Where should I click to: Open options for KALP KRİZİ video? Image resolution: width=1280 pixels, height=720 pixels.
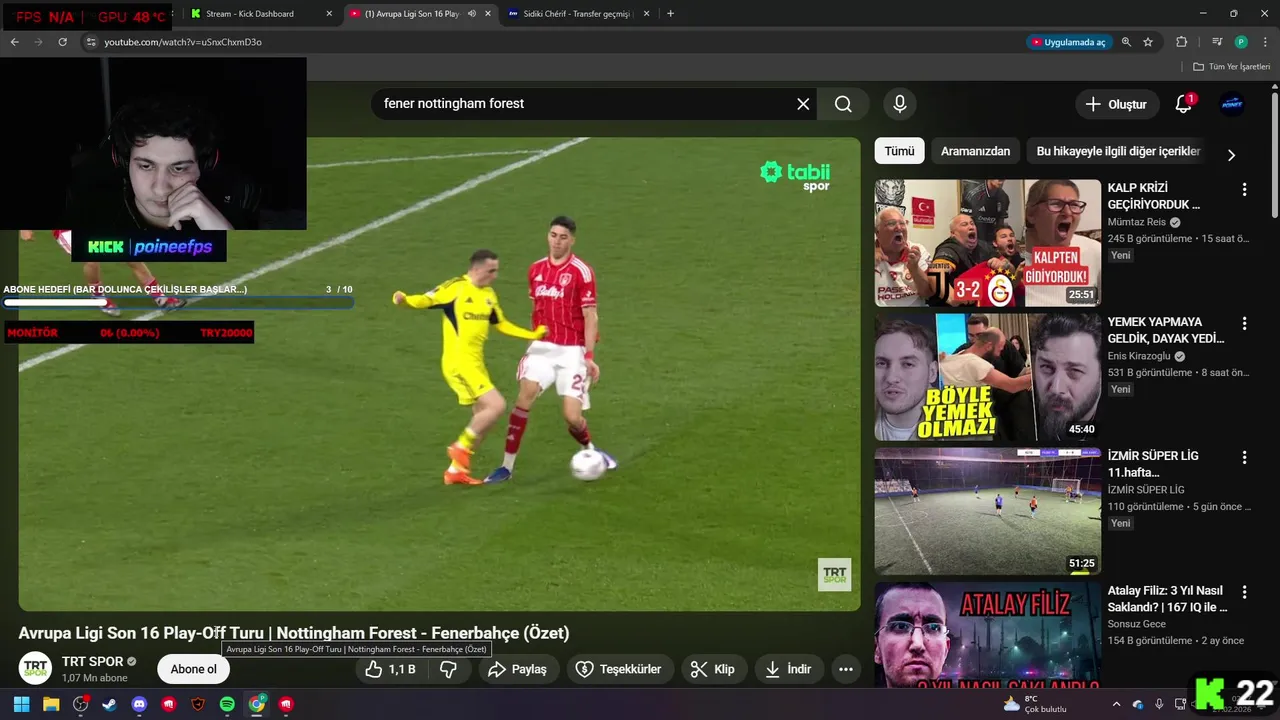coord(1244,189)
